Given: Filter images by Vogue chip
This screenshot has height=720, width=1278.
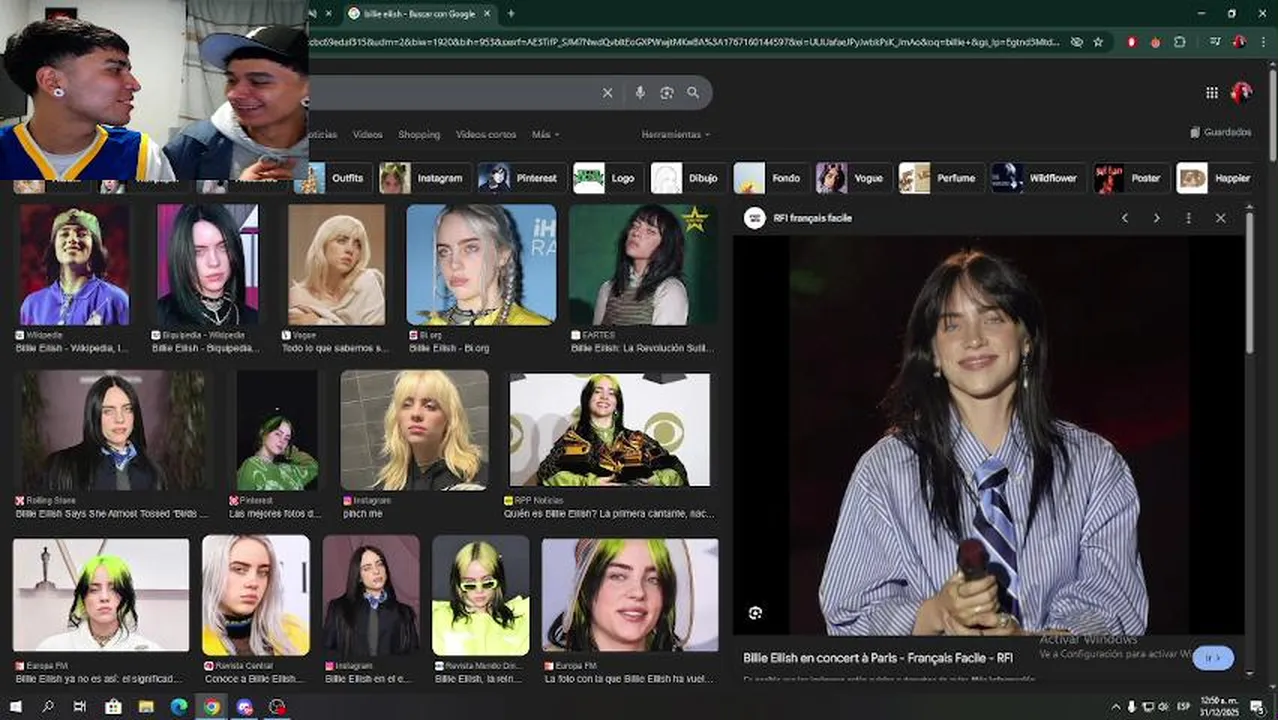Looking at the screenshot, I should 852,178.
